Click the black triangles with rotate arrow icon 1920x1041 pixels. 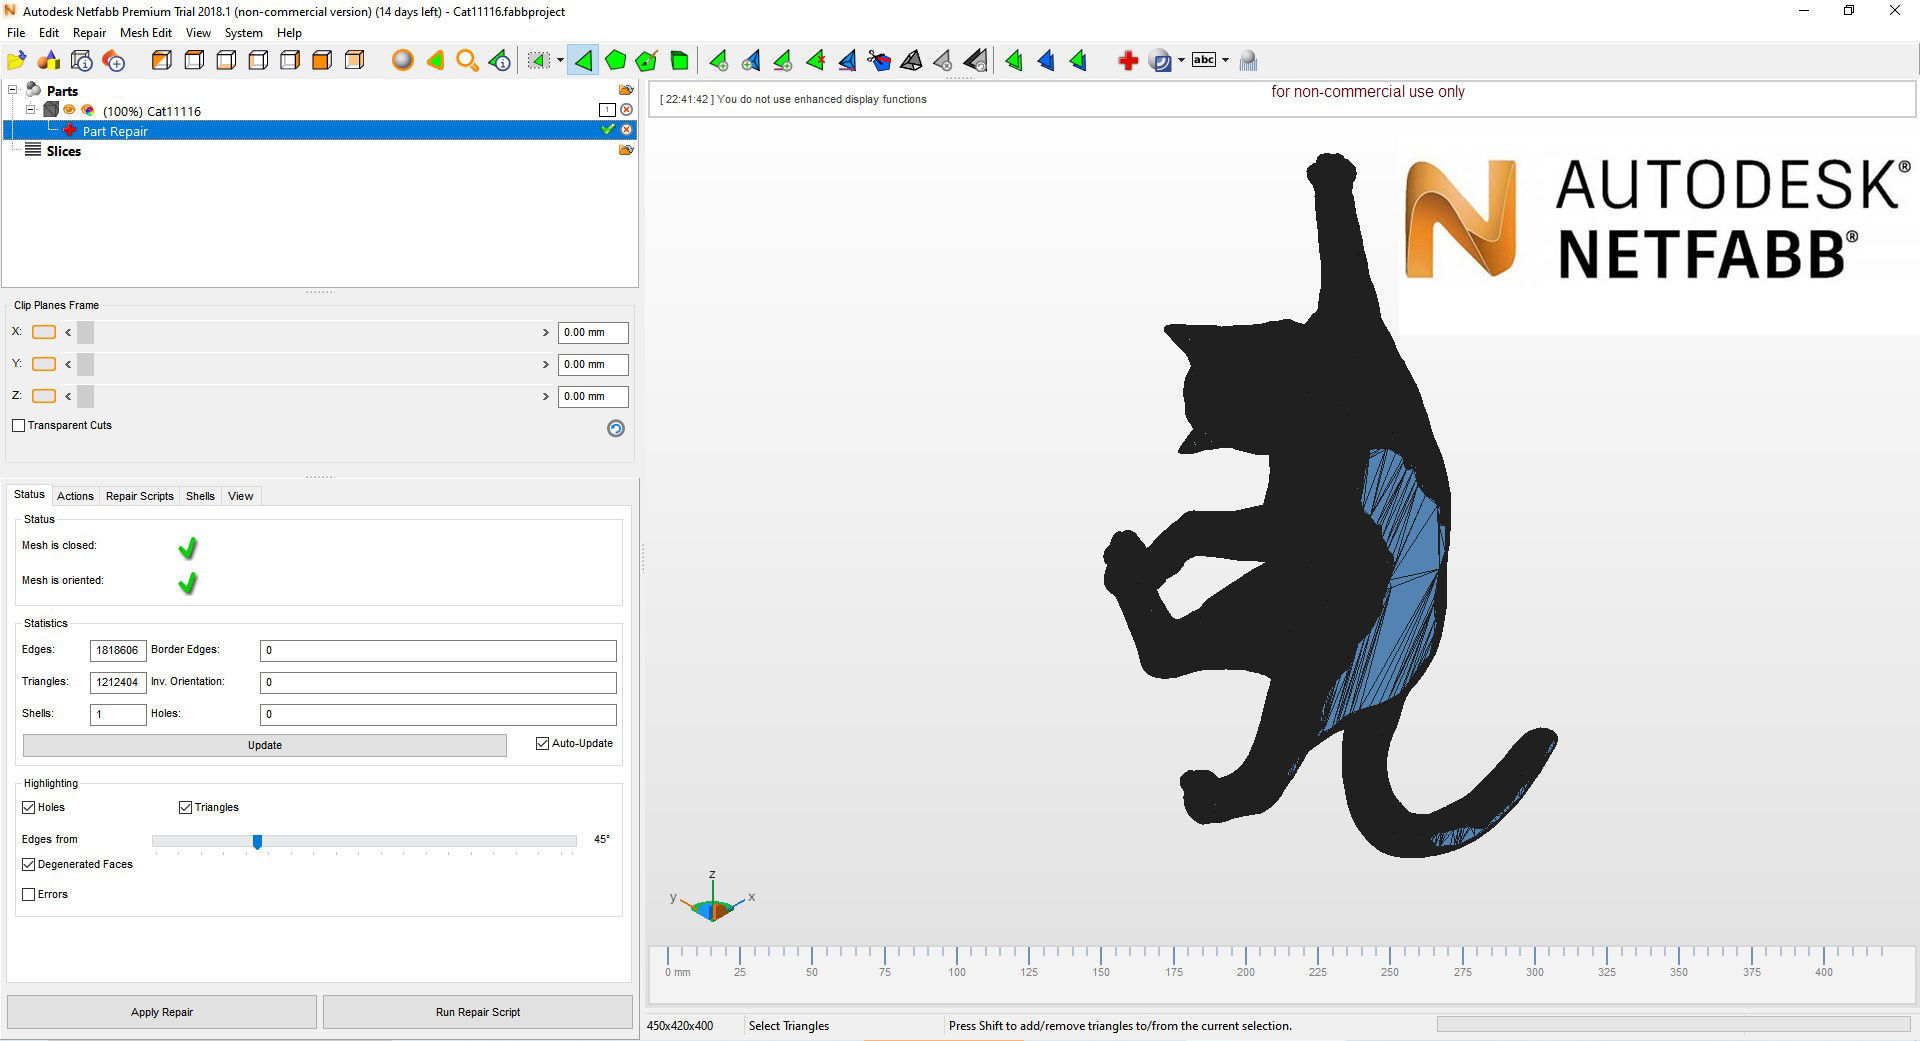976,61
